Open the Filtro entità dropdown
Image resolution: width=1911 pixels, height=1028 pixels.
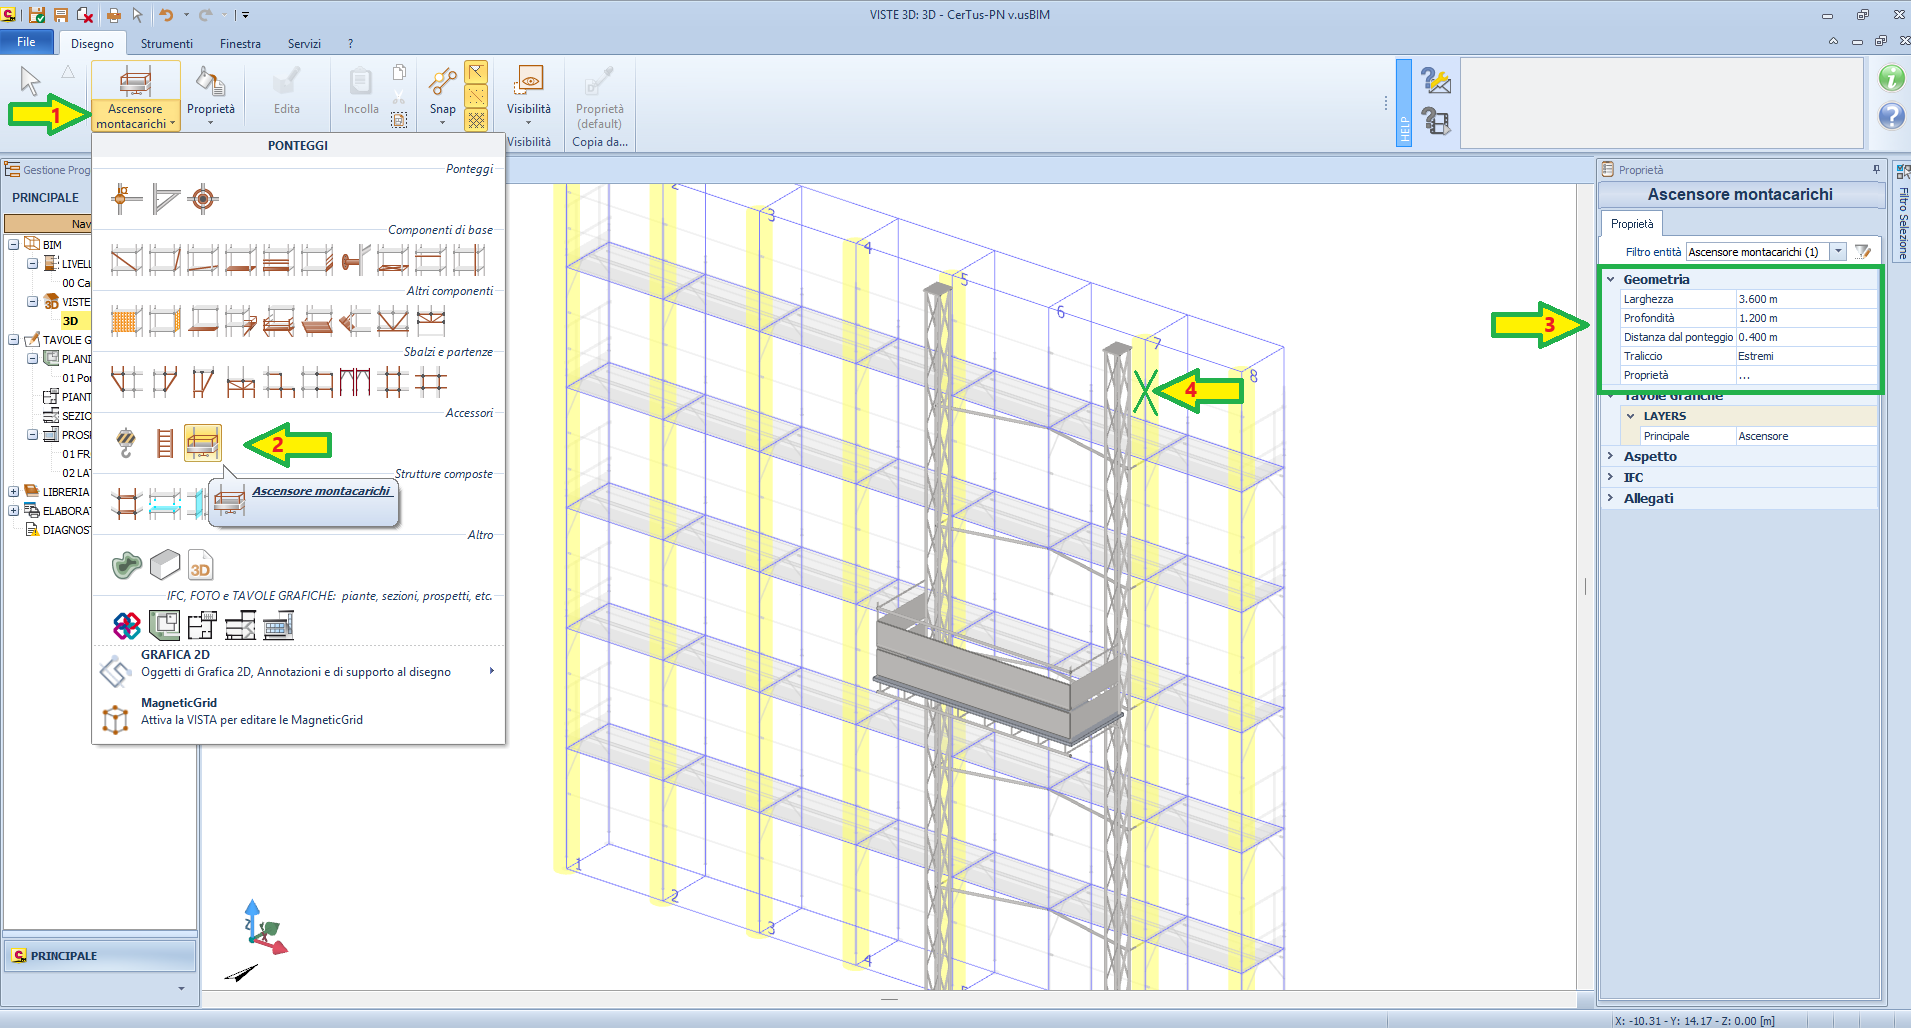(1838, 252)
